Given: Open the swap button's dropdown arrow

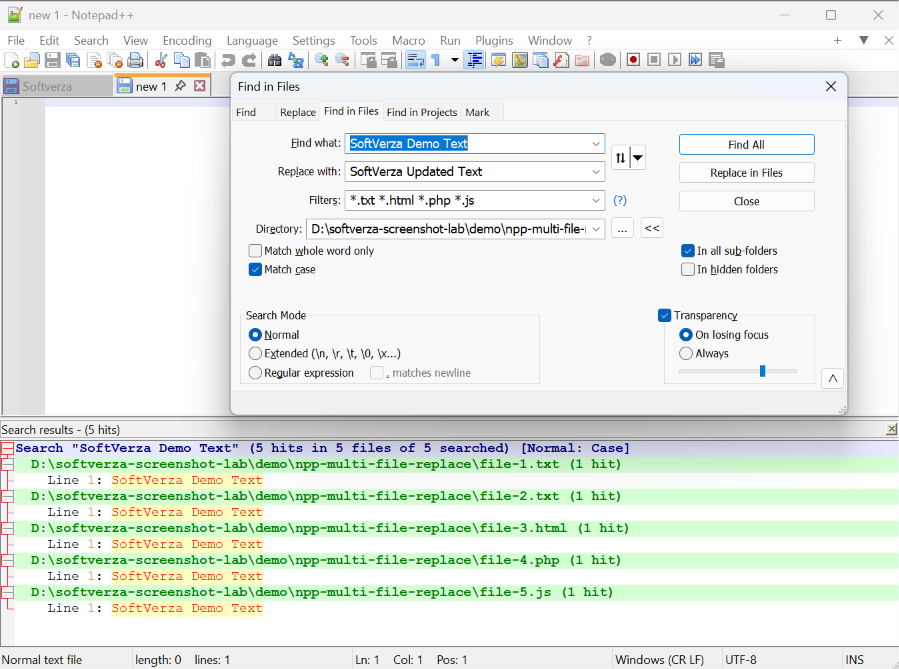Looking at the screenshot, I should (x=638, y=157).
